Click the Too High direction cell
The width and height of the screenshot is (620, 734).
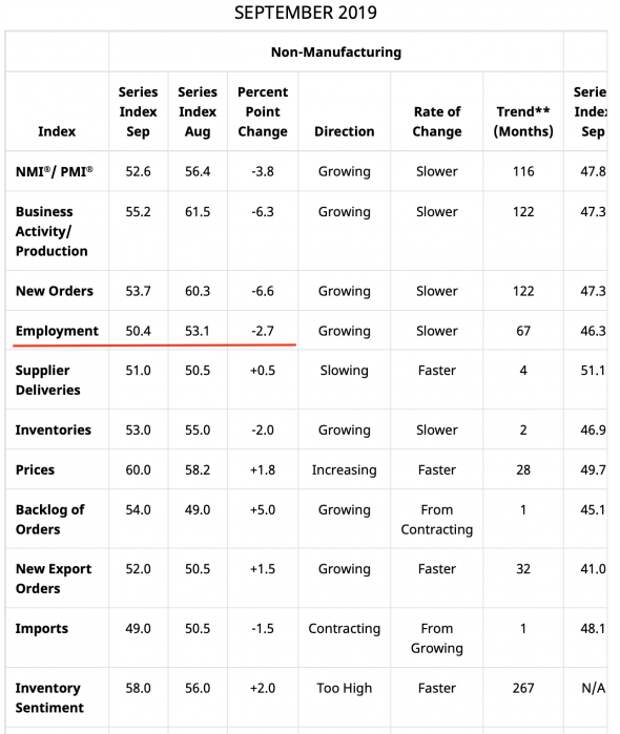[x=344, y=688]
